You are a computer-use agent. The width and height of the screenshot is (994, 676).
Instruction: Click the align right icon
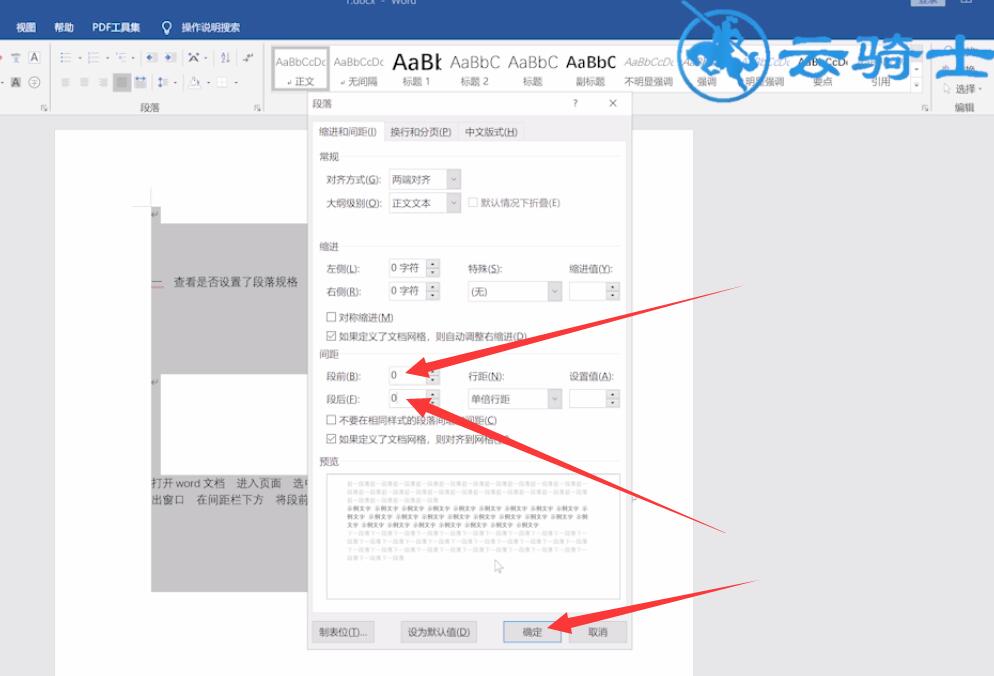point(103,82)
